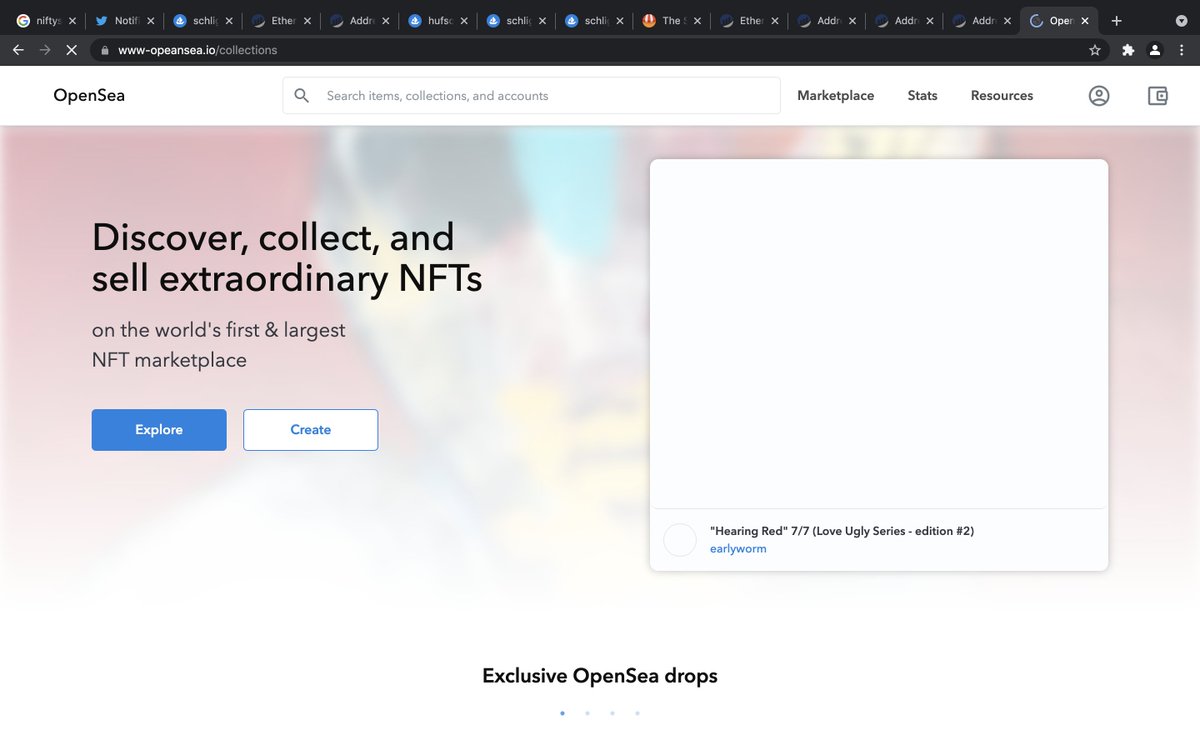
Task: Click the earlyworm creator avatar circle
Action: [680, 540]
